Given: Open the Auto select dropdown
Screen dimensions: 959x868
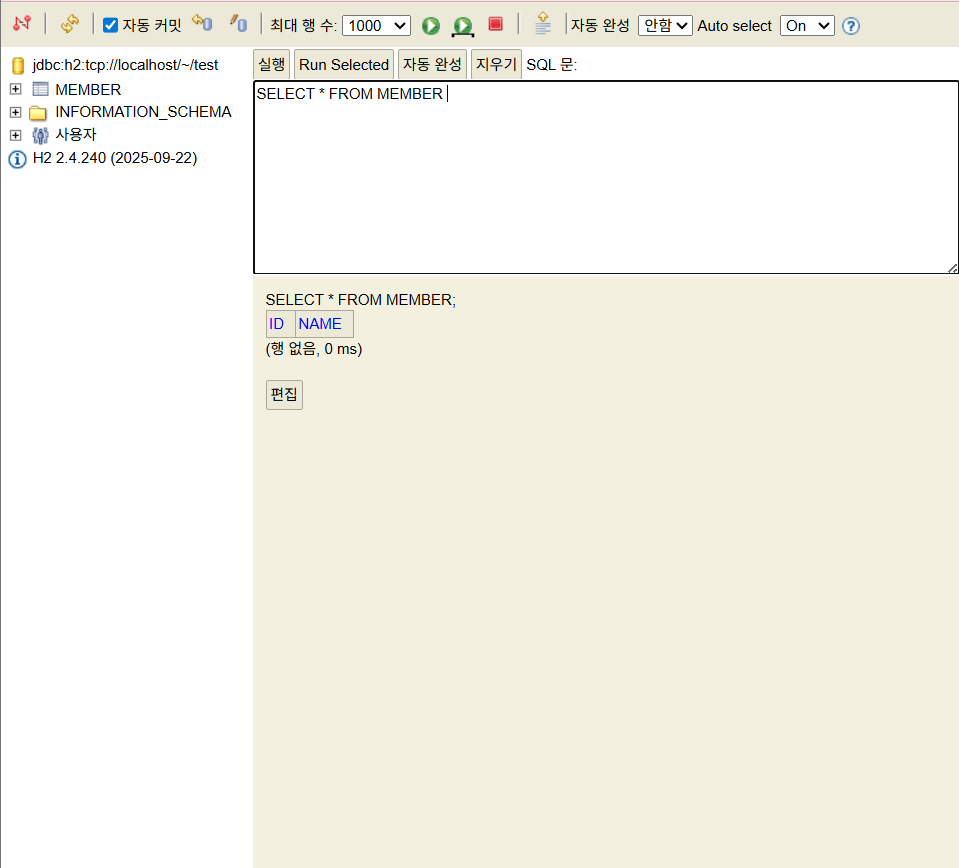Looking at the screenshot, I should click(x=807, y=26).
